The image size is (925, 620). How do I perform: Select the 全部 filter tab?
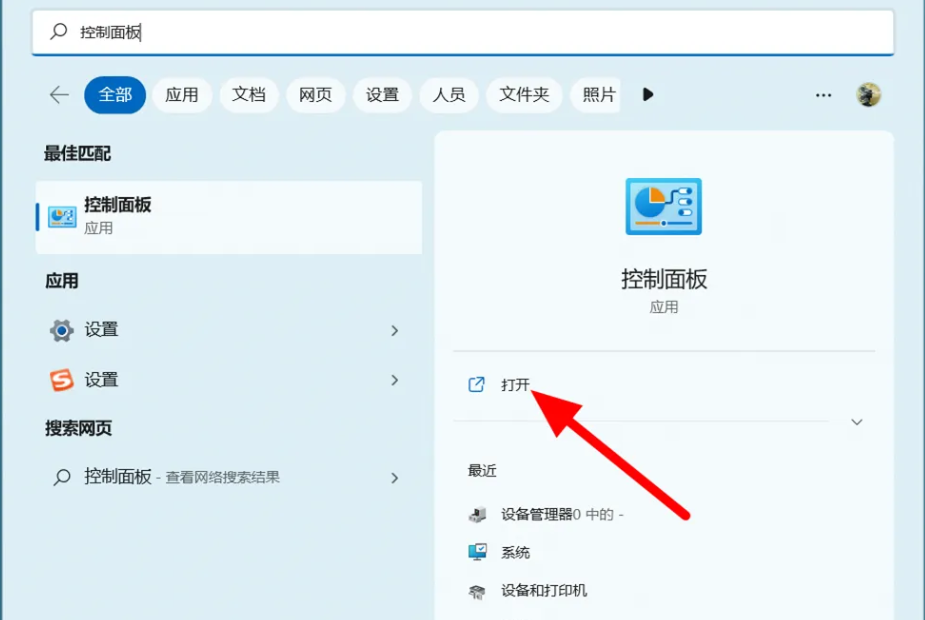115,95
